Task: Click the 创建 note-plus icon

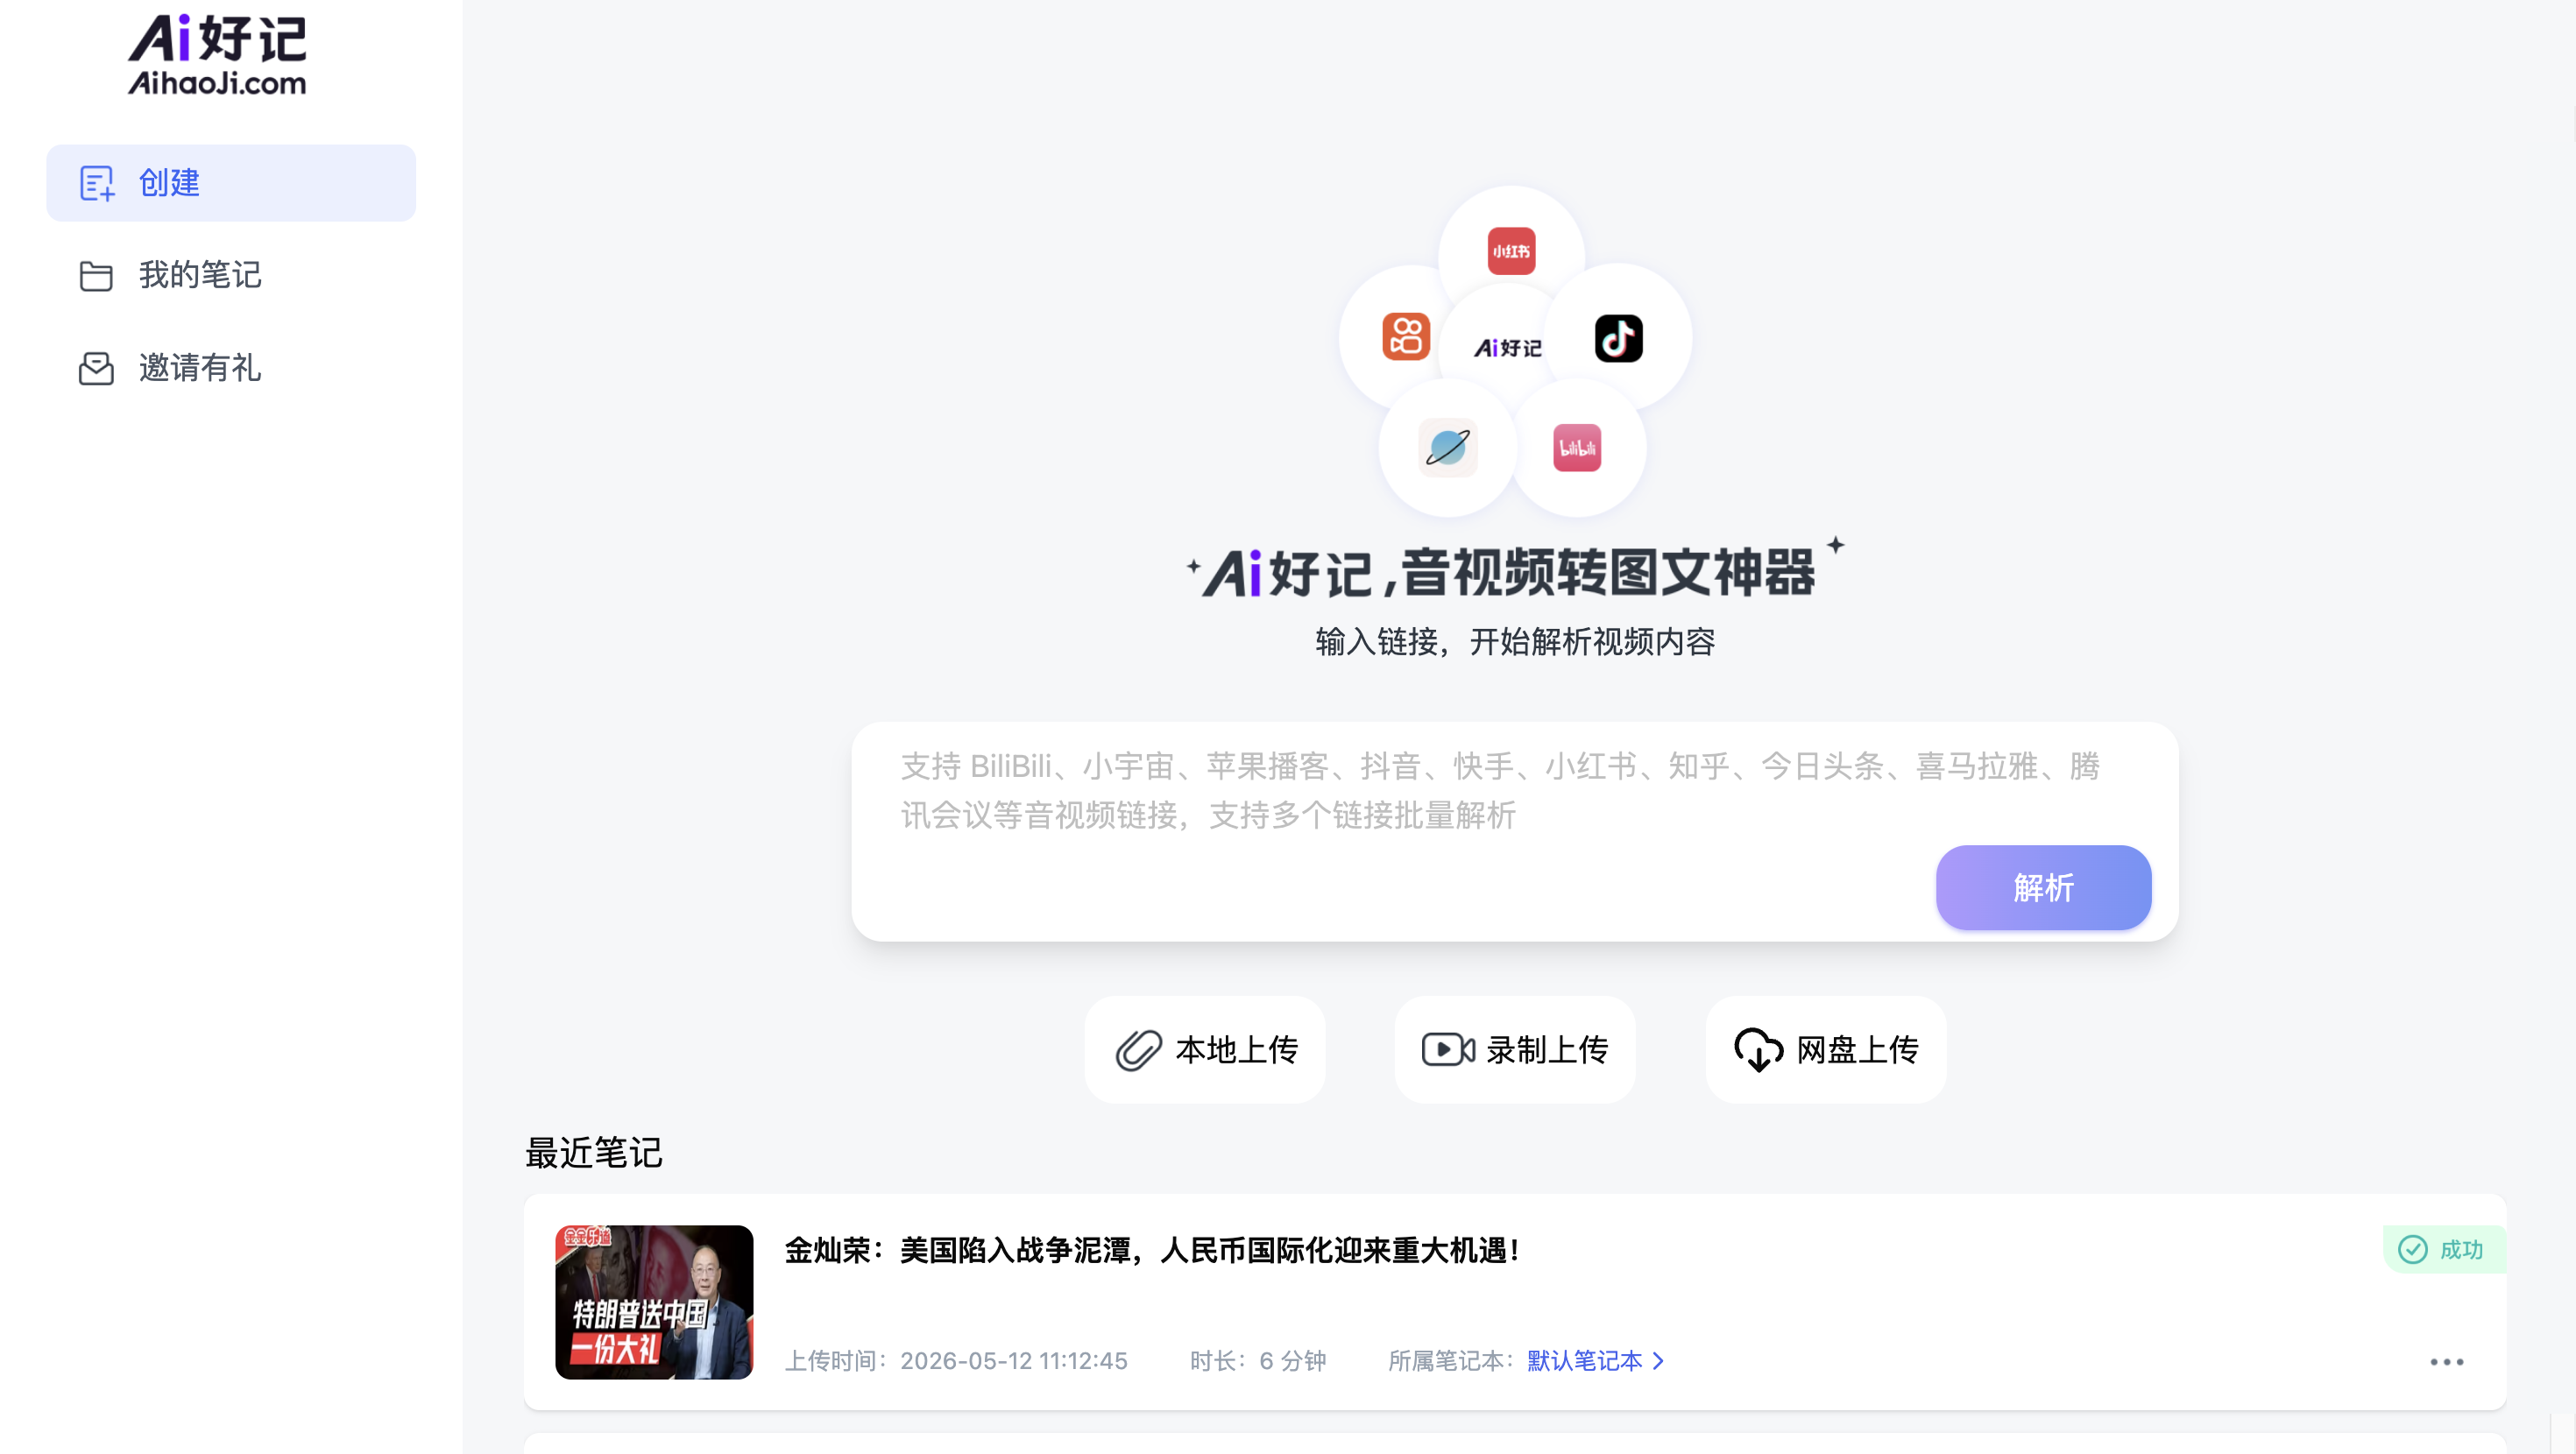Action: click(97, 183)
